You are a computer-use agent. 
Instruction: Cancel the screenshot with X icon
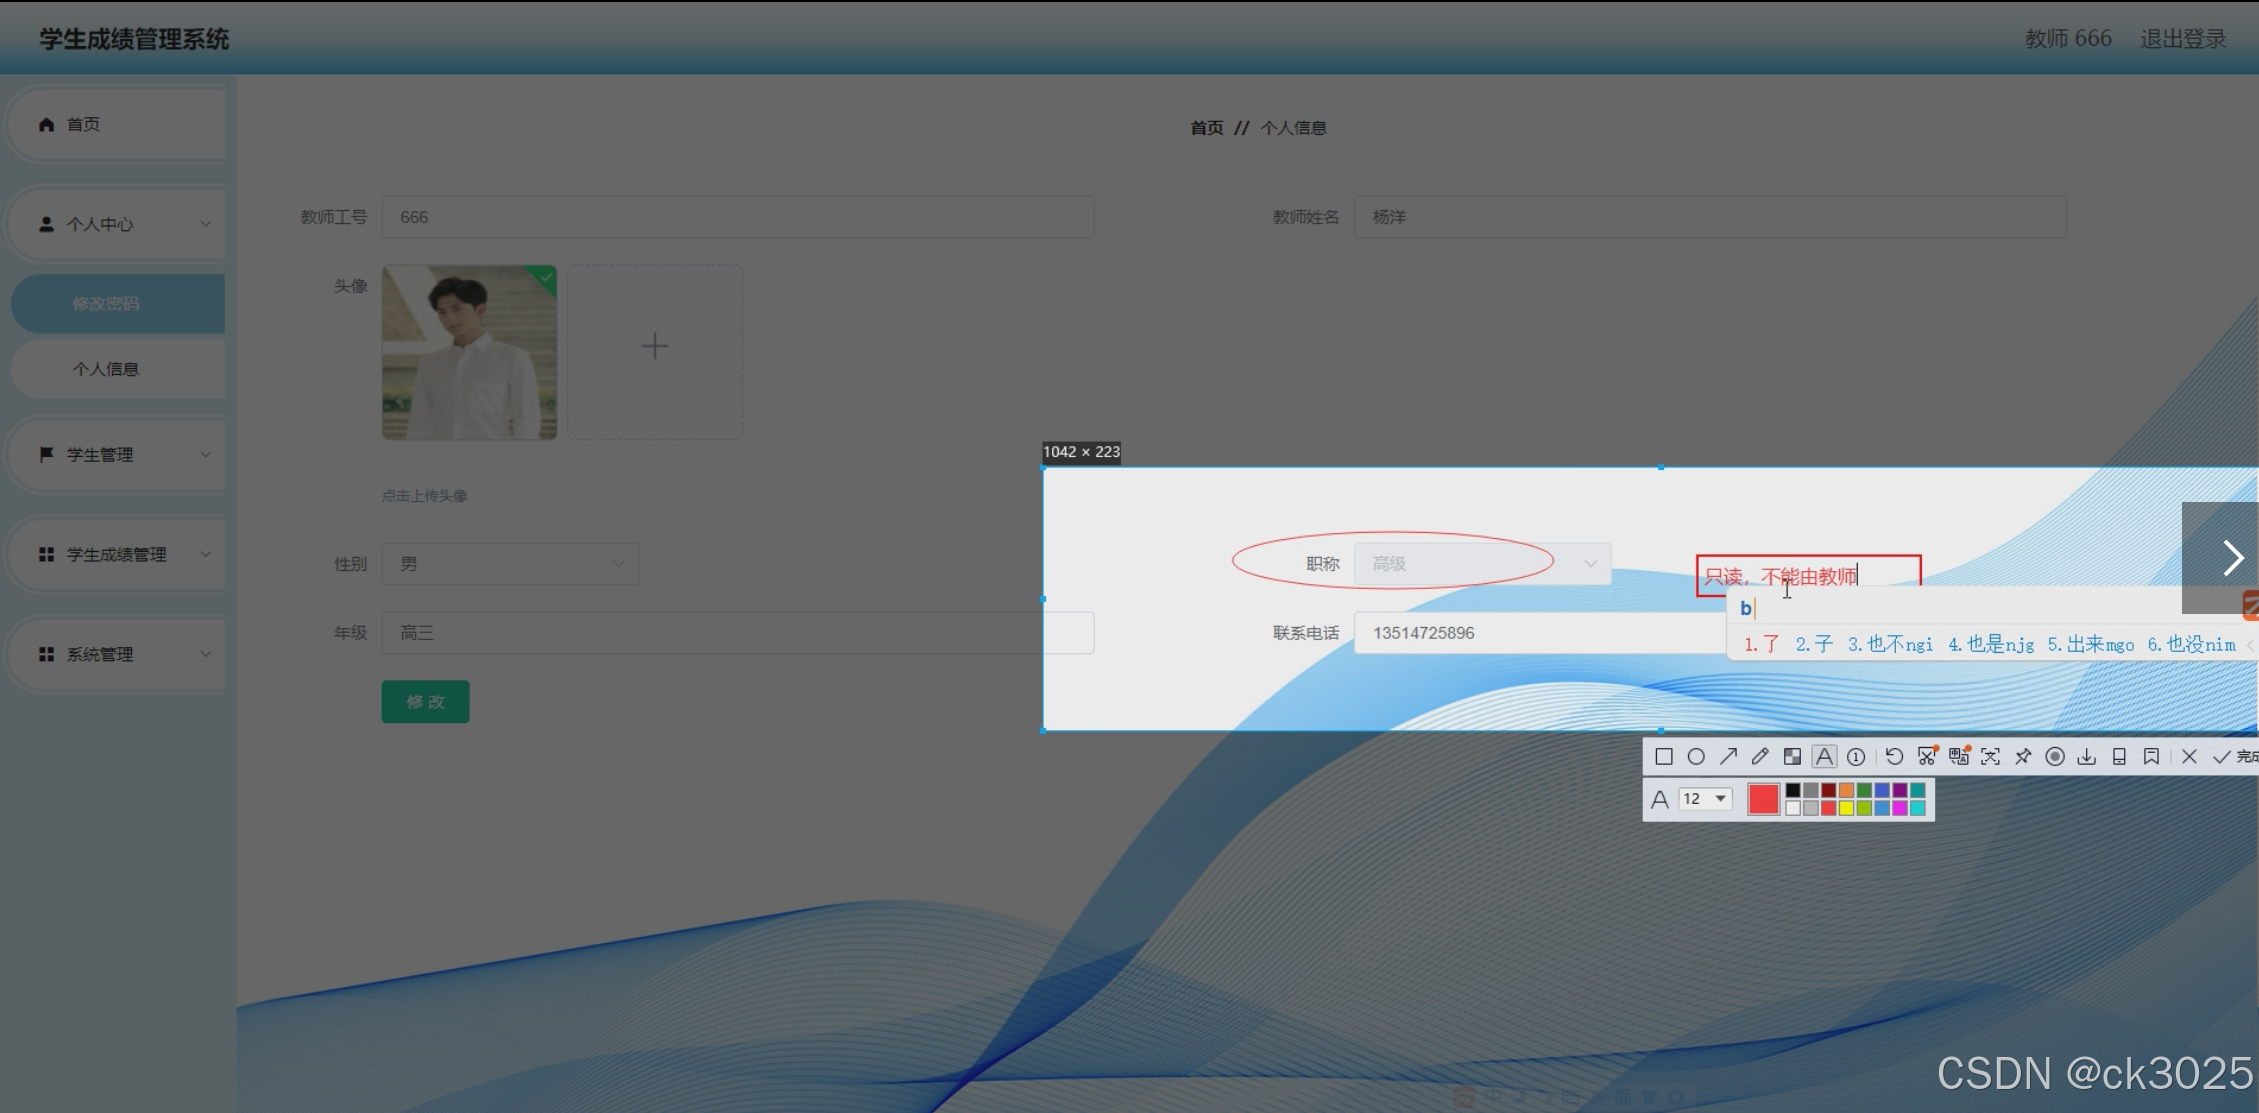(2189, 757)
